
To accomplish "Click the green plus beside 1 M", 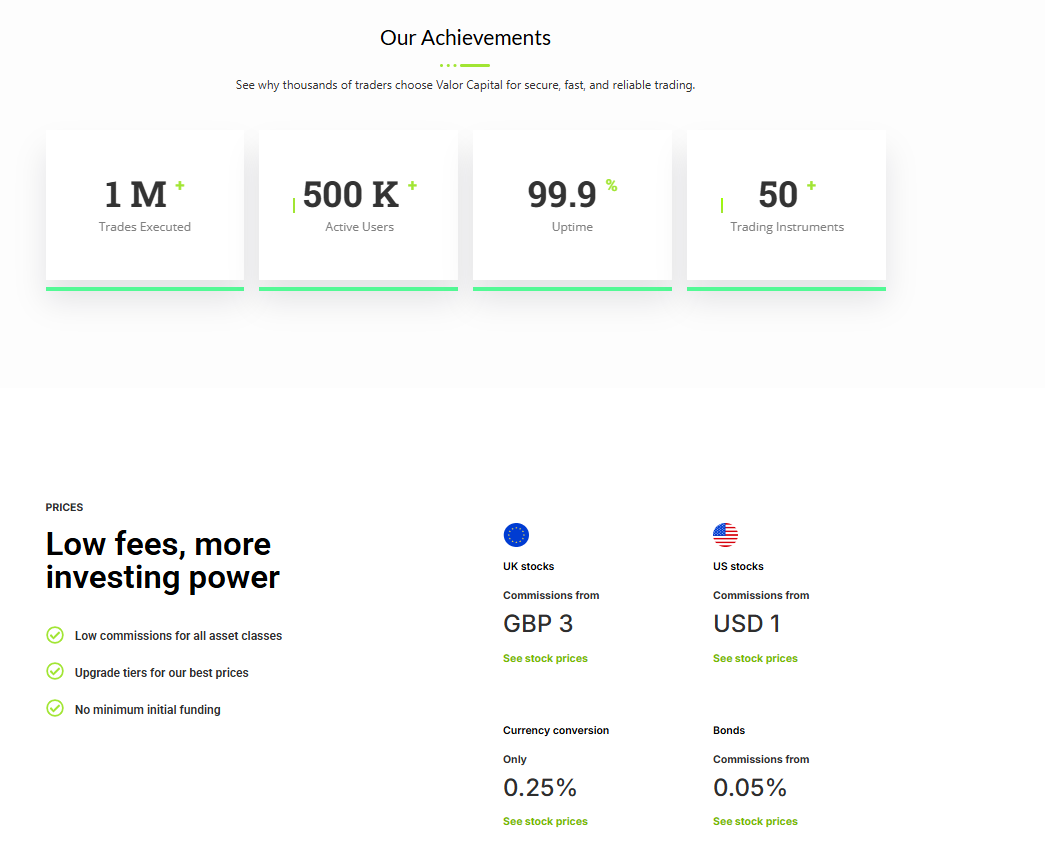I will pos(180,185).
